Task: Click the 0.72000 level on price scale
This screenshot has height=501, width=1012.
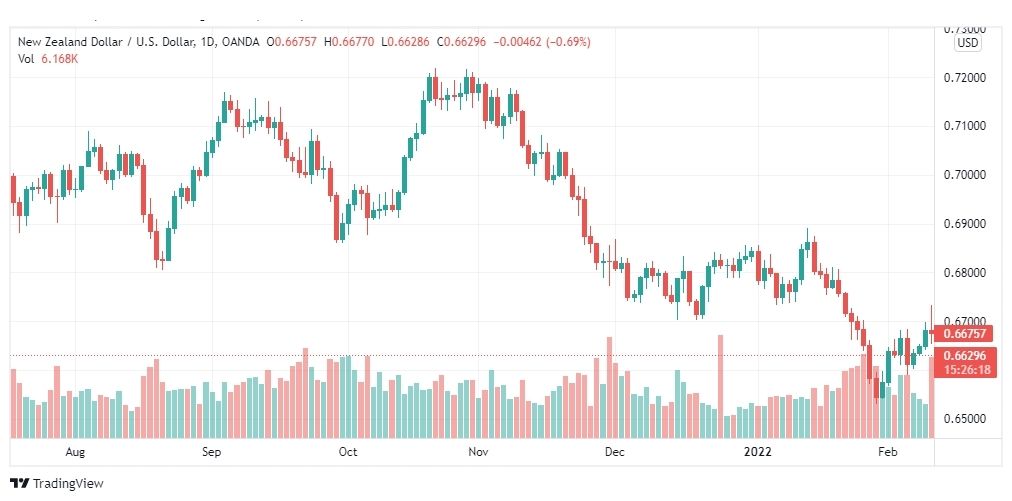Action: pos(964,77)
